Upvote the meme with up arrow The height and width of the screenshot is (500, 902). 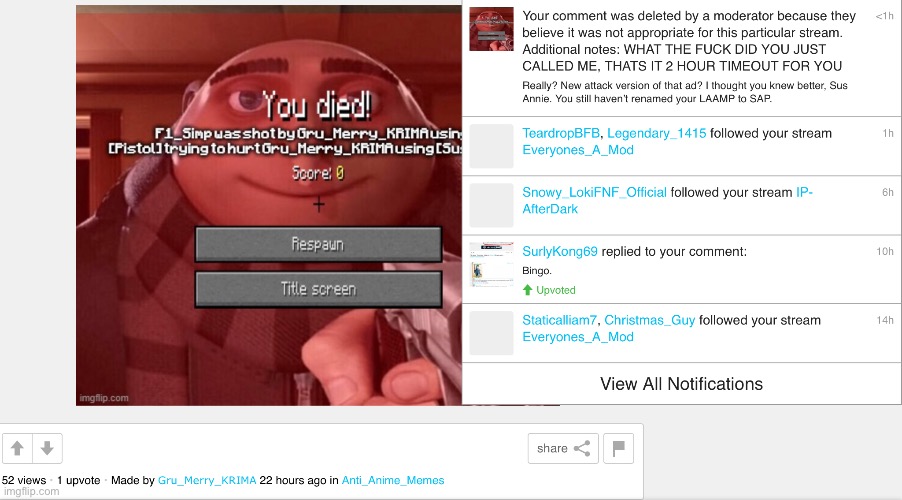pyautogui.click(x=17, y=448)
